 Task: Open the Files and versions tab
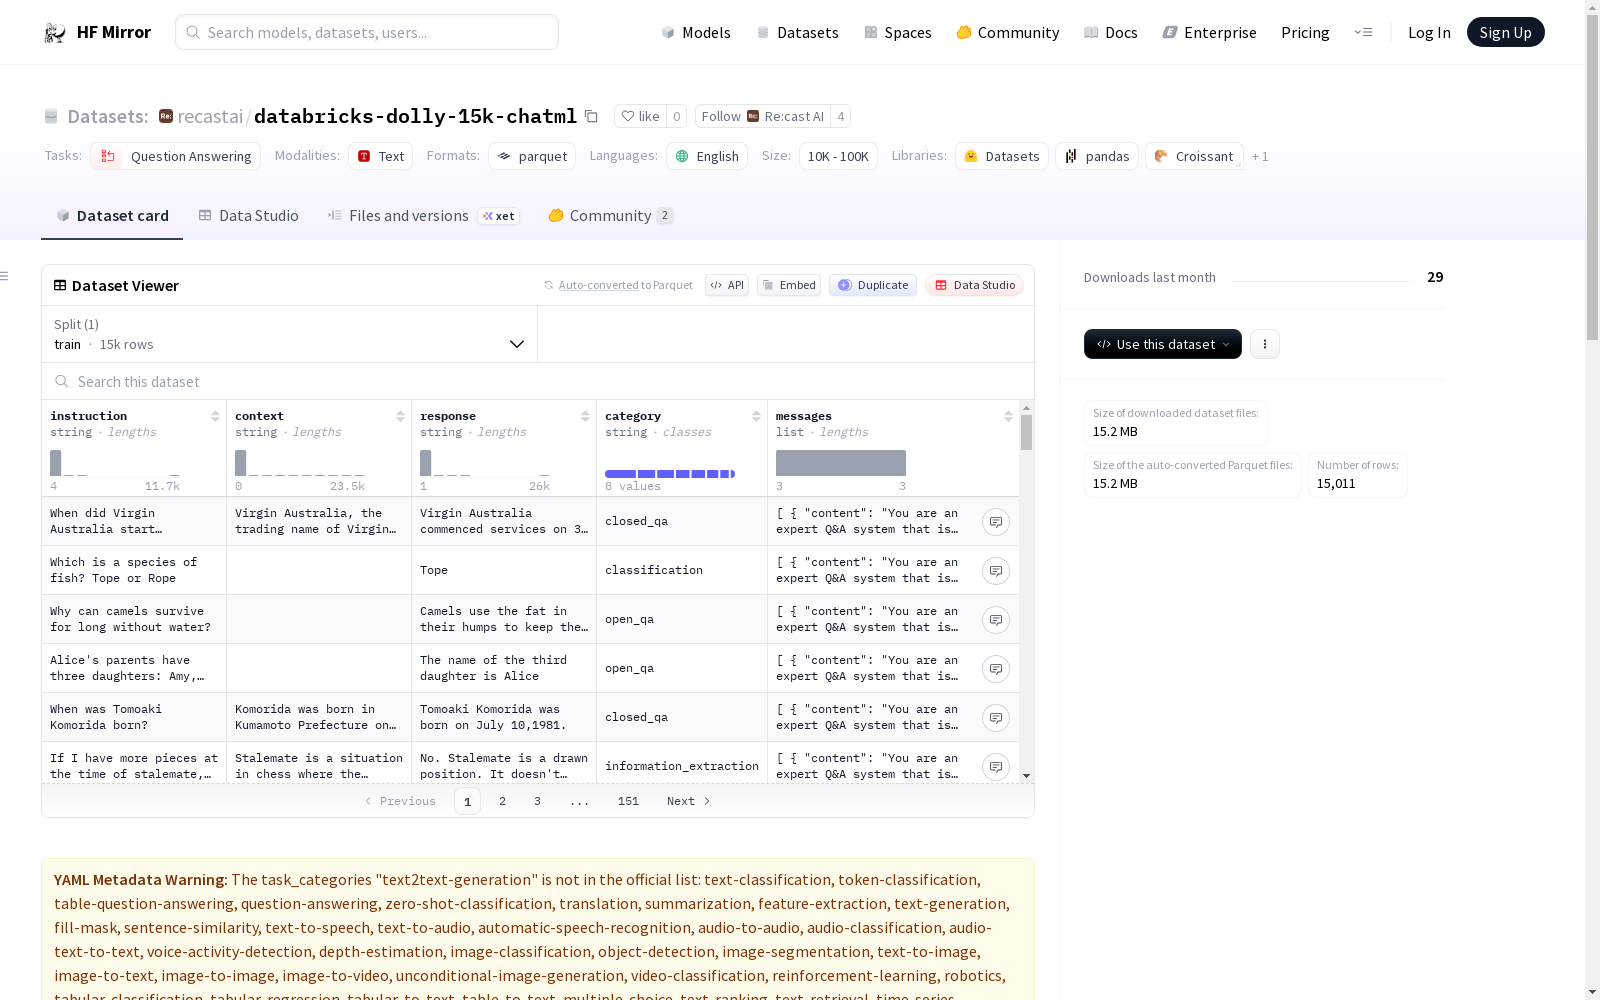click(x=423, y=216)
